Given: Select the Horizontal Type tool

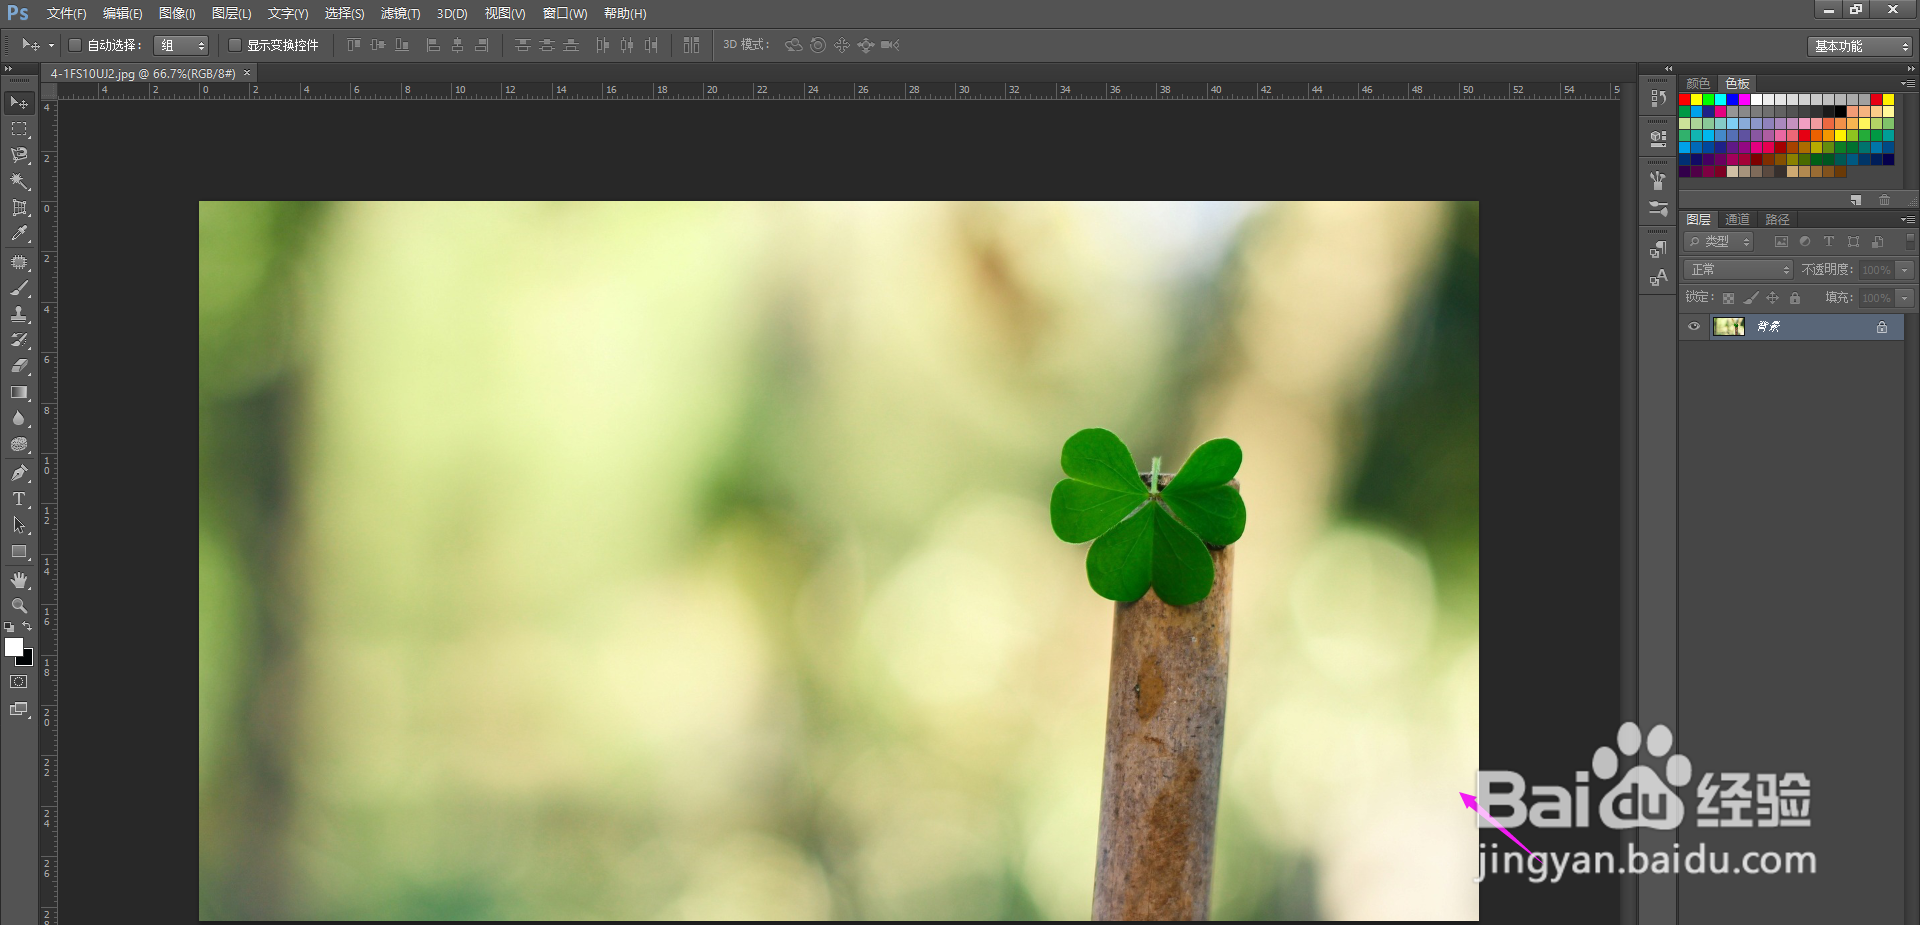Looking at the screenshot, I should pos(19,499).
